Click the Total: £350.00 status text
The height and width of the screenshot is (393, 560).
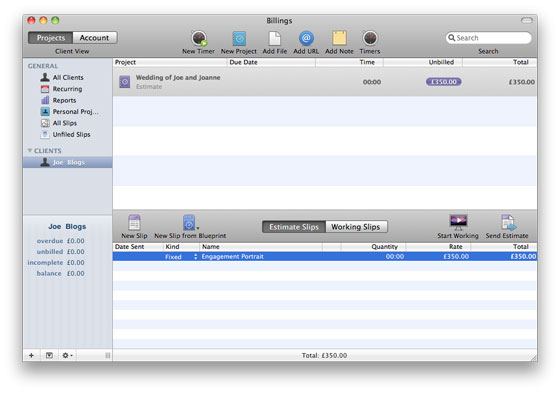(324, 355)
